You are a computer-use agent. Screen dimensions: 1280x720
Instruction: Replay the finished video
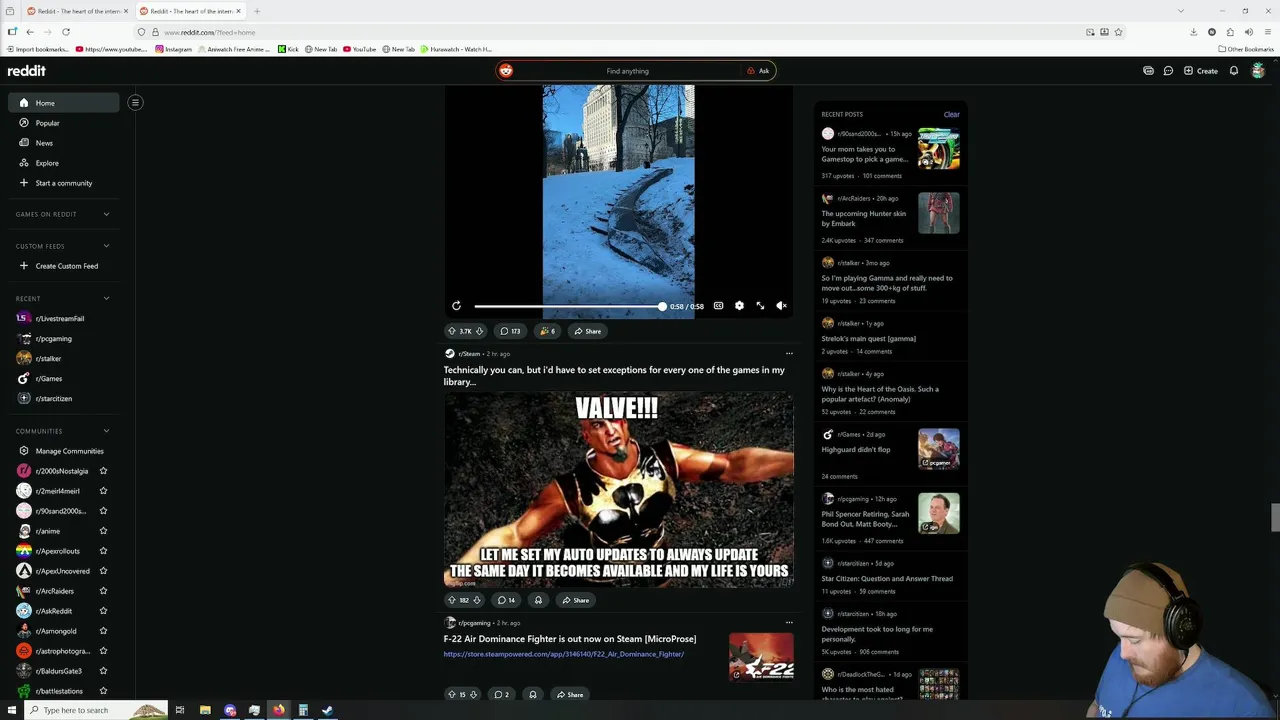click(x=456, y=306)
